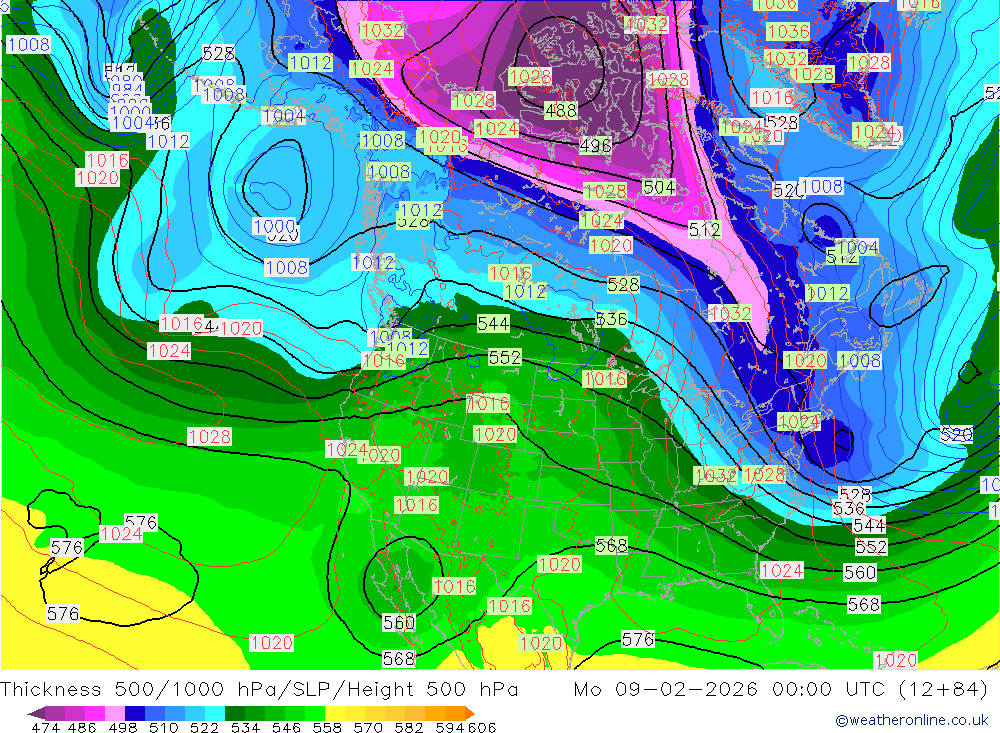Image resolution: width=1000 pixels, height=733 pixels.
Task: Click the '558' value under the legend
Action: (x=327, y=728)
